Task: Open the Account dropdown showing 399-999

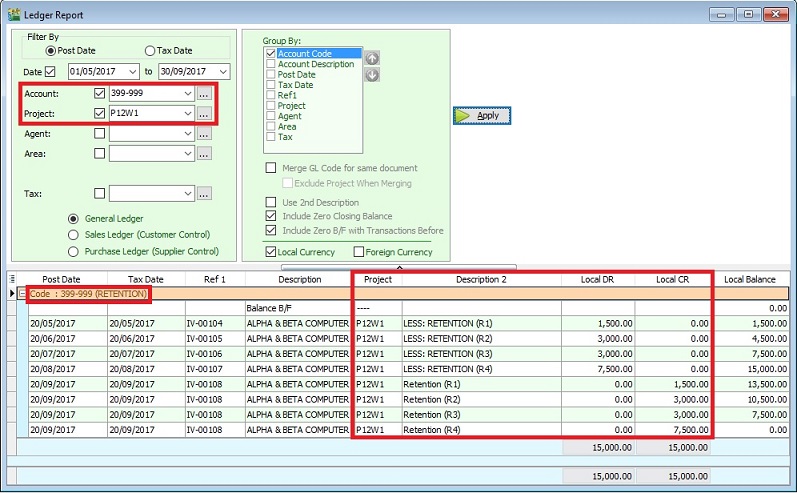Action: click(188, 94)
